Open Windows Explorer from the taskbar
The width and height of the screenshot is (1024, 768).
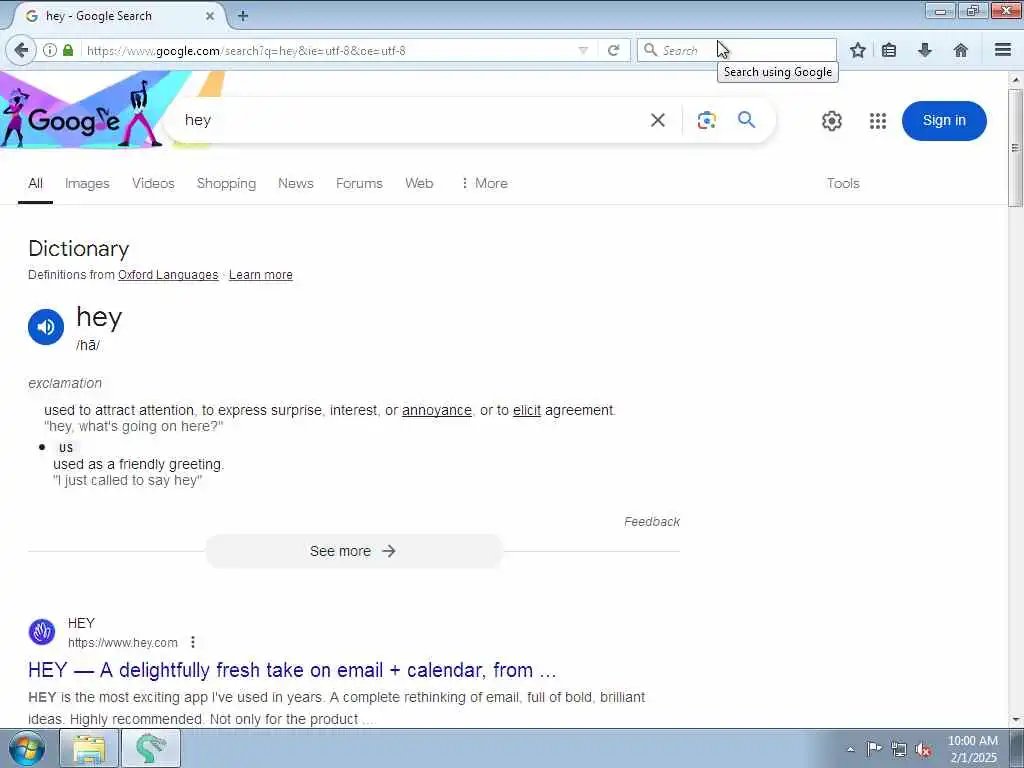(x=89, y=748)
